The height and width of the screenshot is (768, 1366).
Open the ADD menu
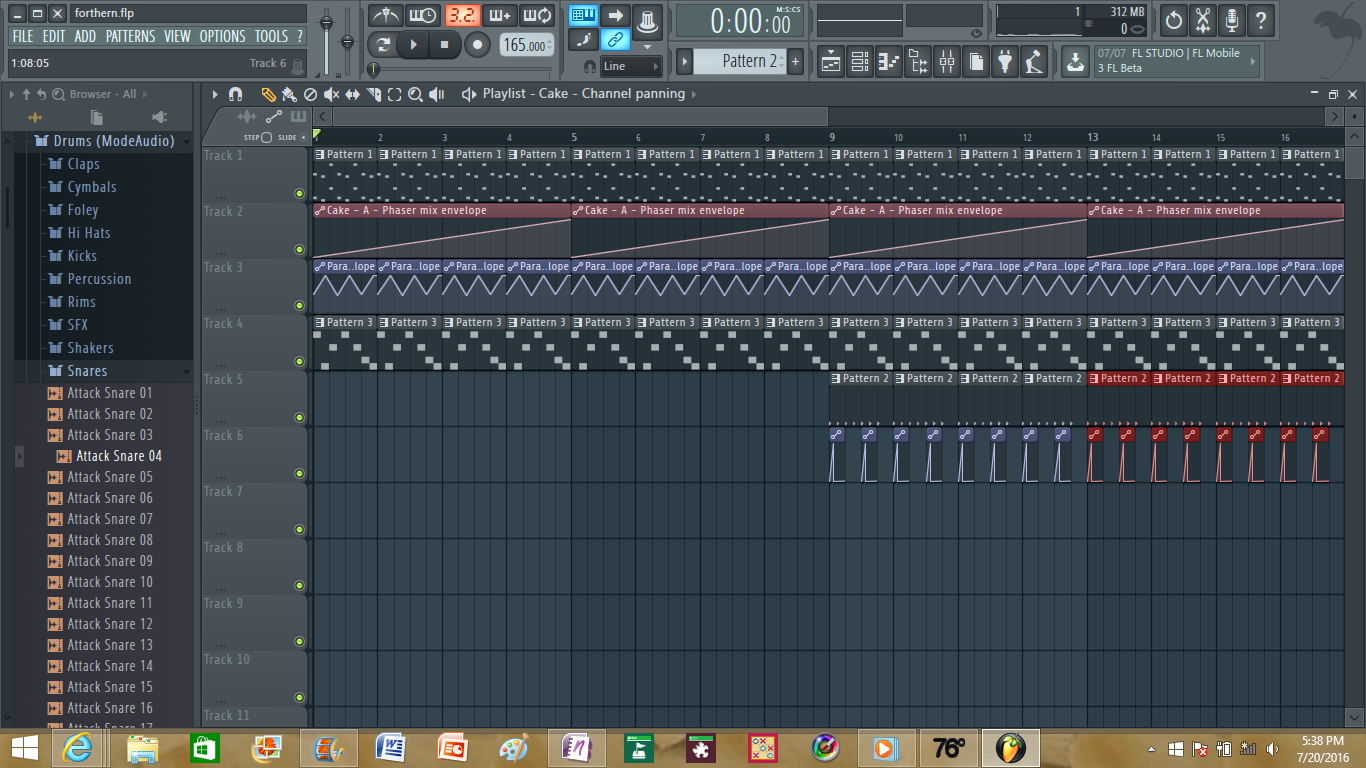click(x=86, y=36)
